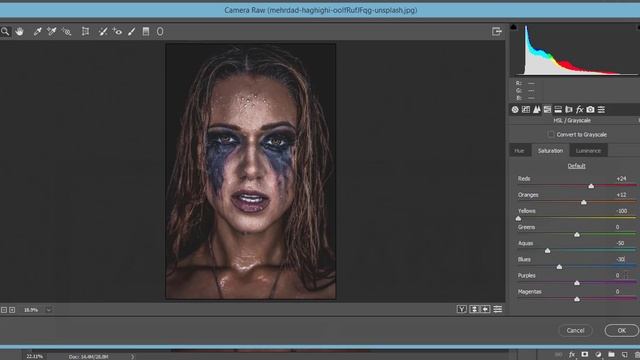Add layer style fx in Photoshop window
Image resolution: width=640 pixels, height=360 pixels.
click(x=571, y=355)
